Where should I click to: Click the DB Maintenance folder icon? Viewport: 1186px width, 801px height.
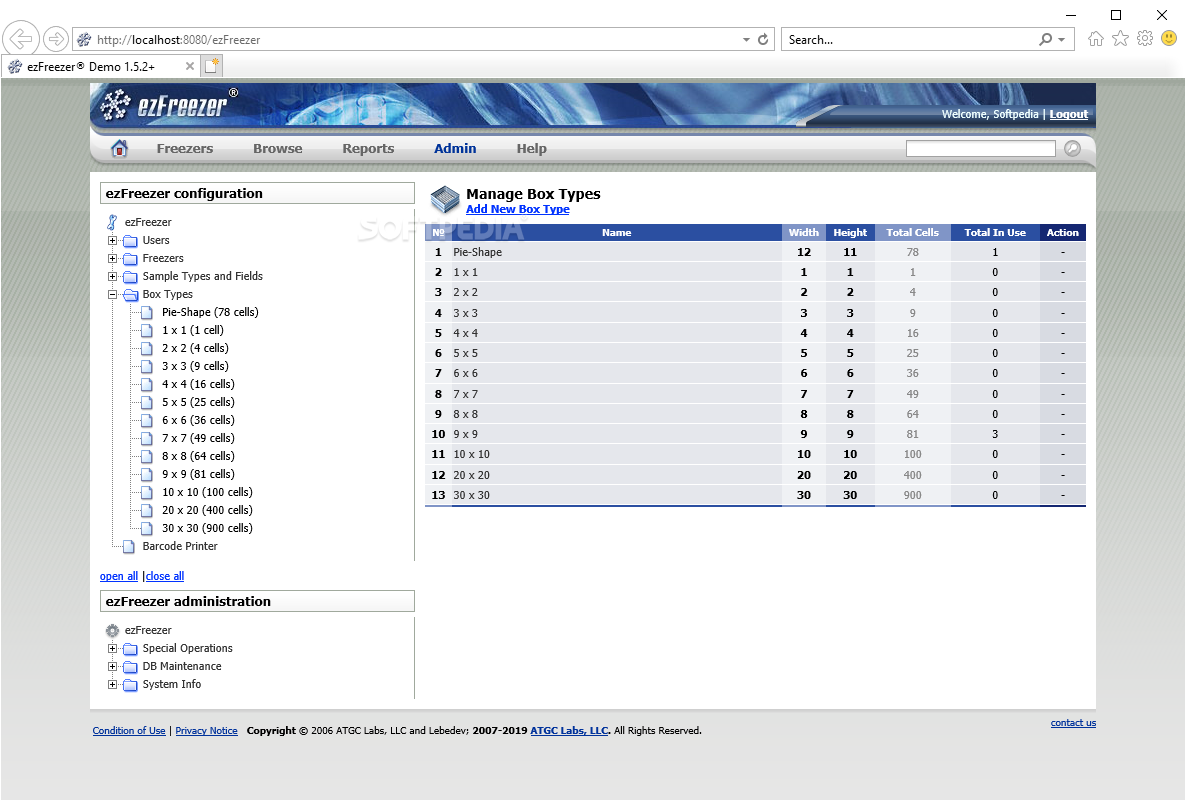point(130,667)
